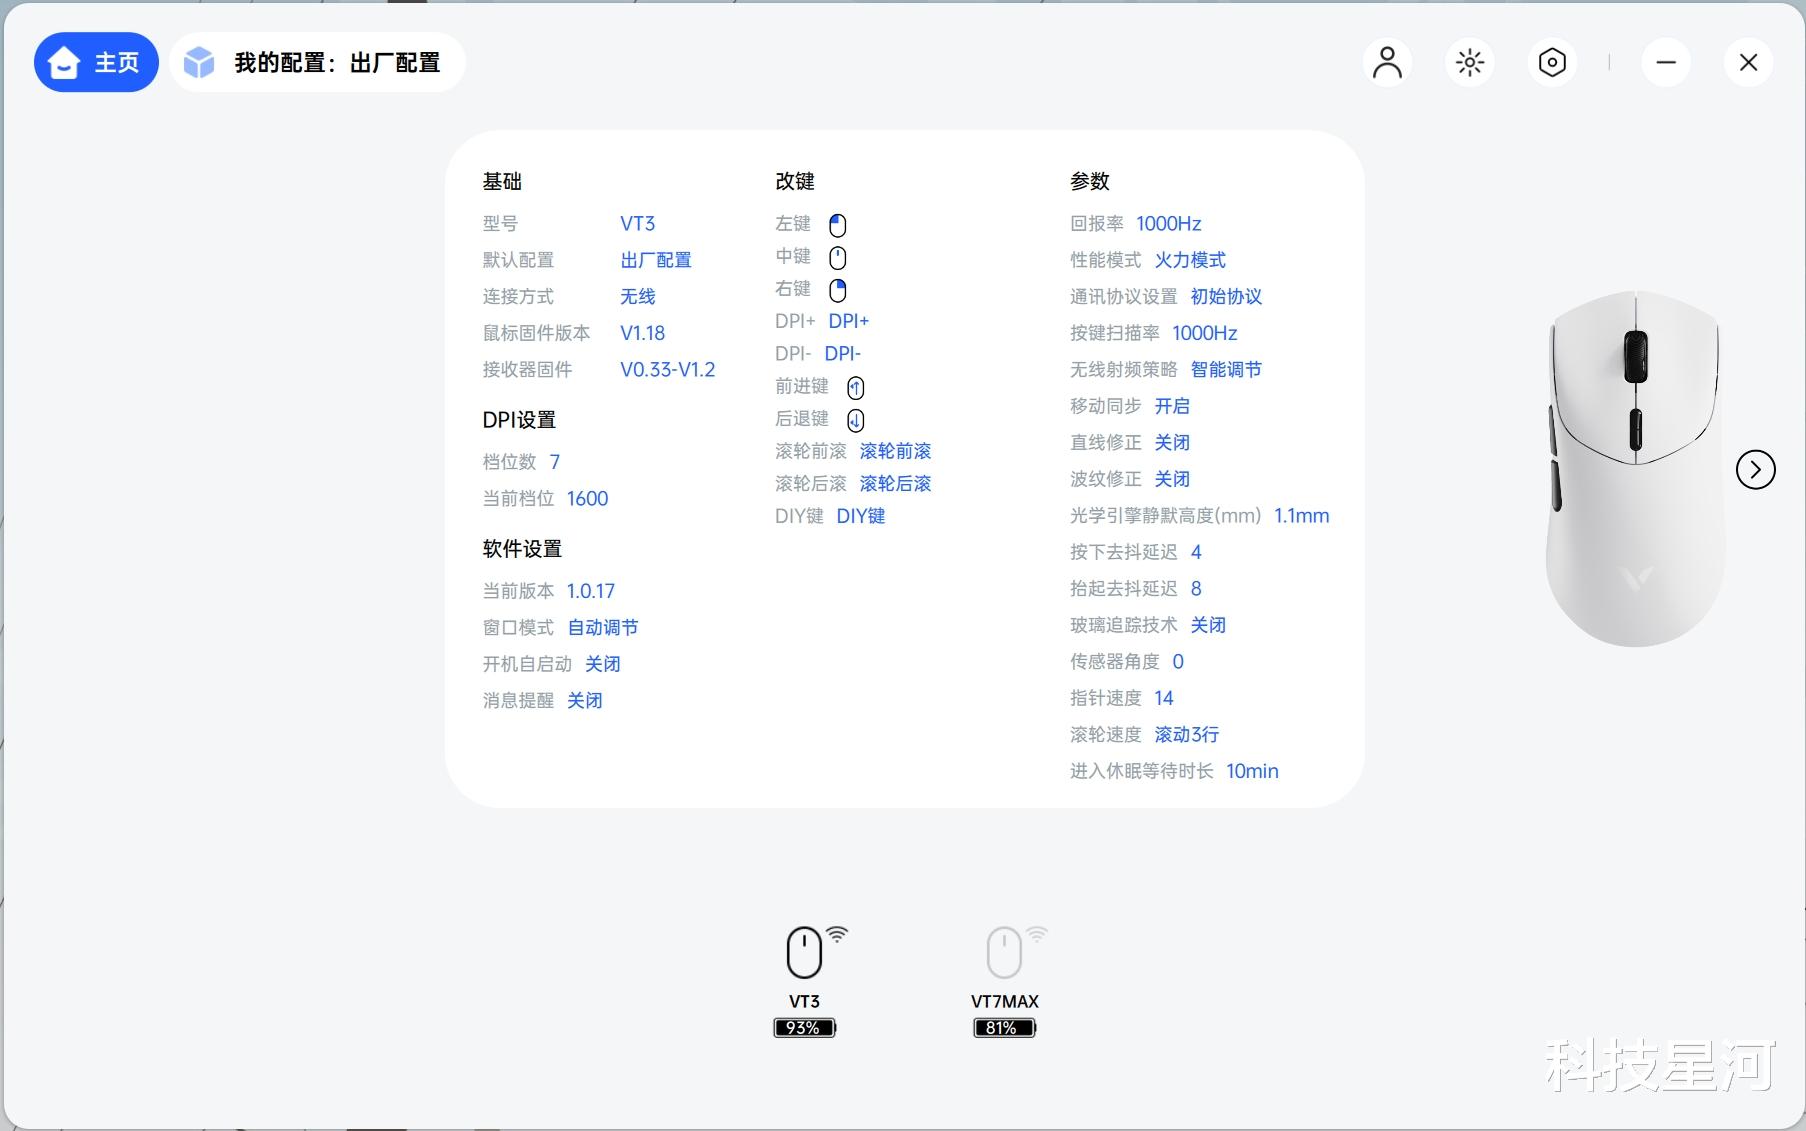Click the 改键 section heading

pos(795,182)
